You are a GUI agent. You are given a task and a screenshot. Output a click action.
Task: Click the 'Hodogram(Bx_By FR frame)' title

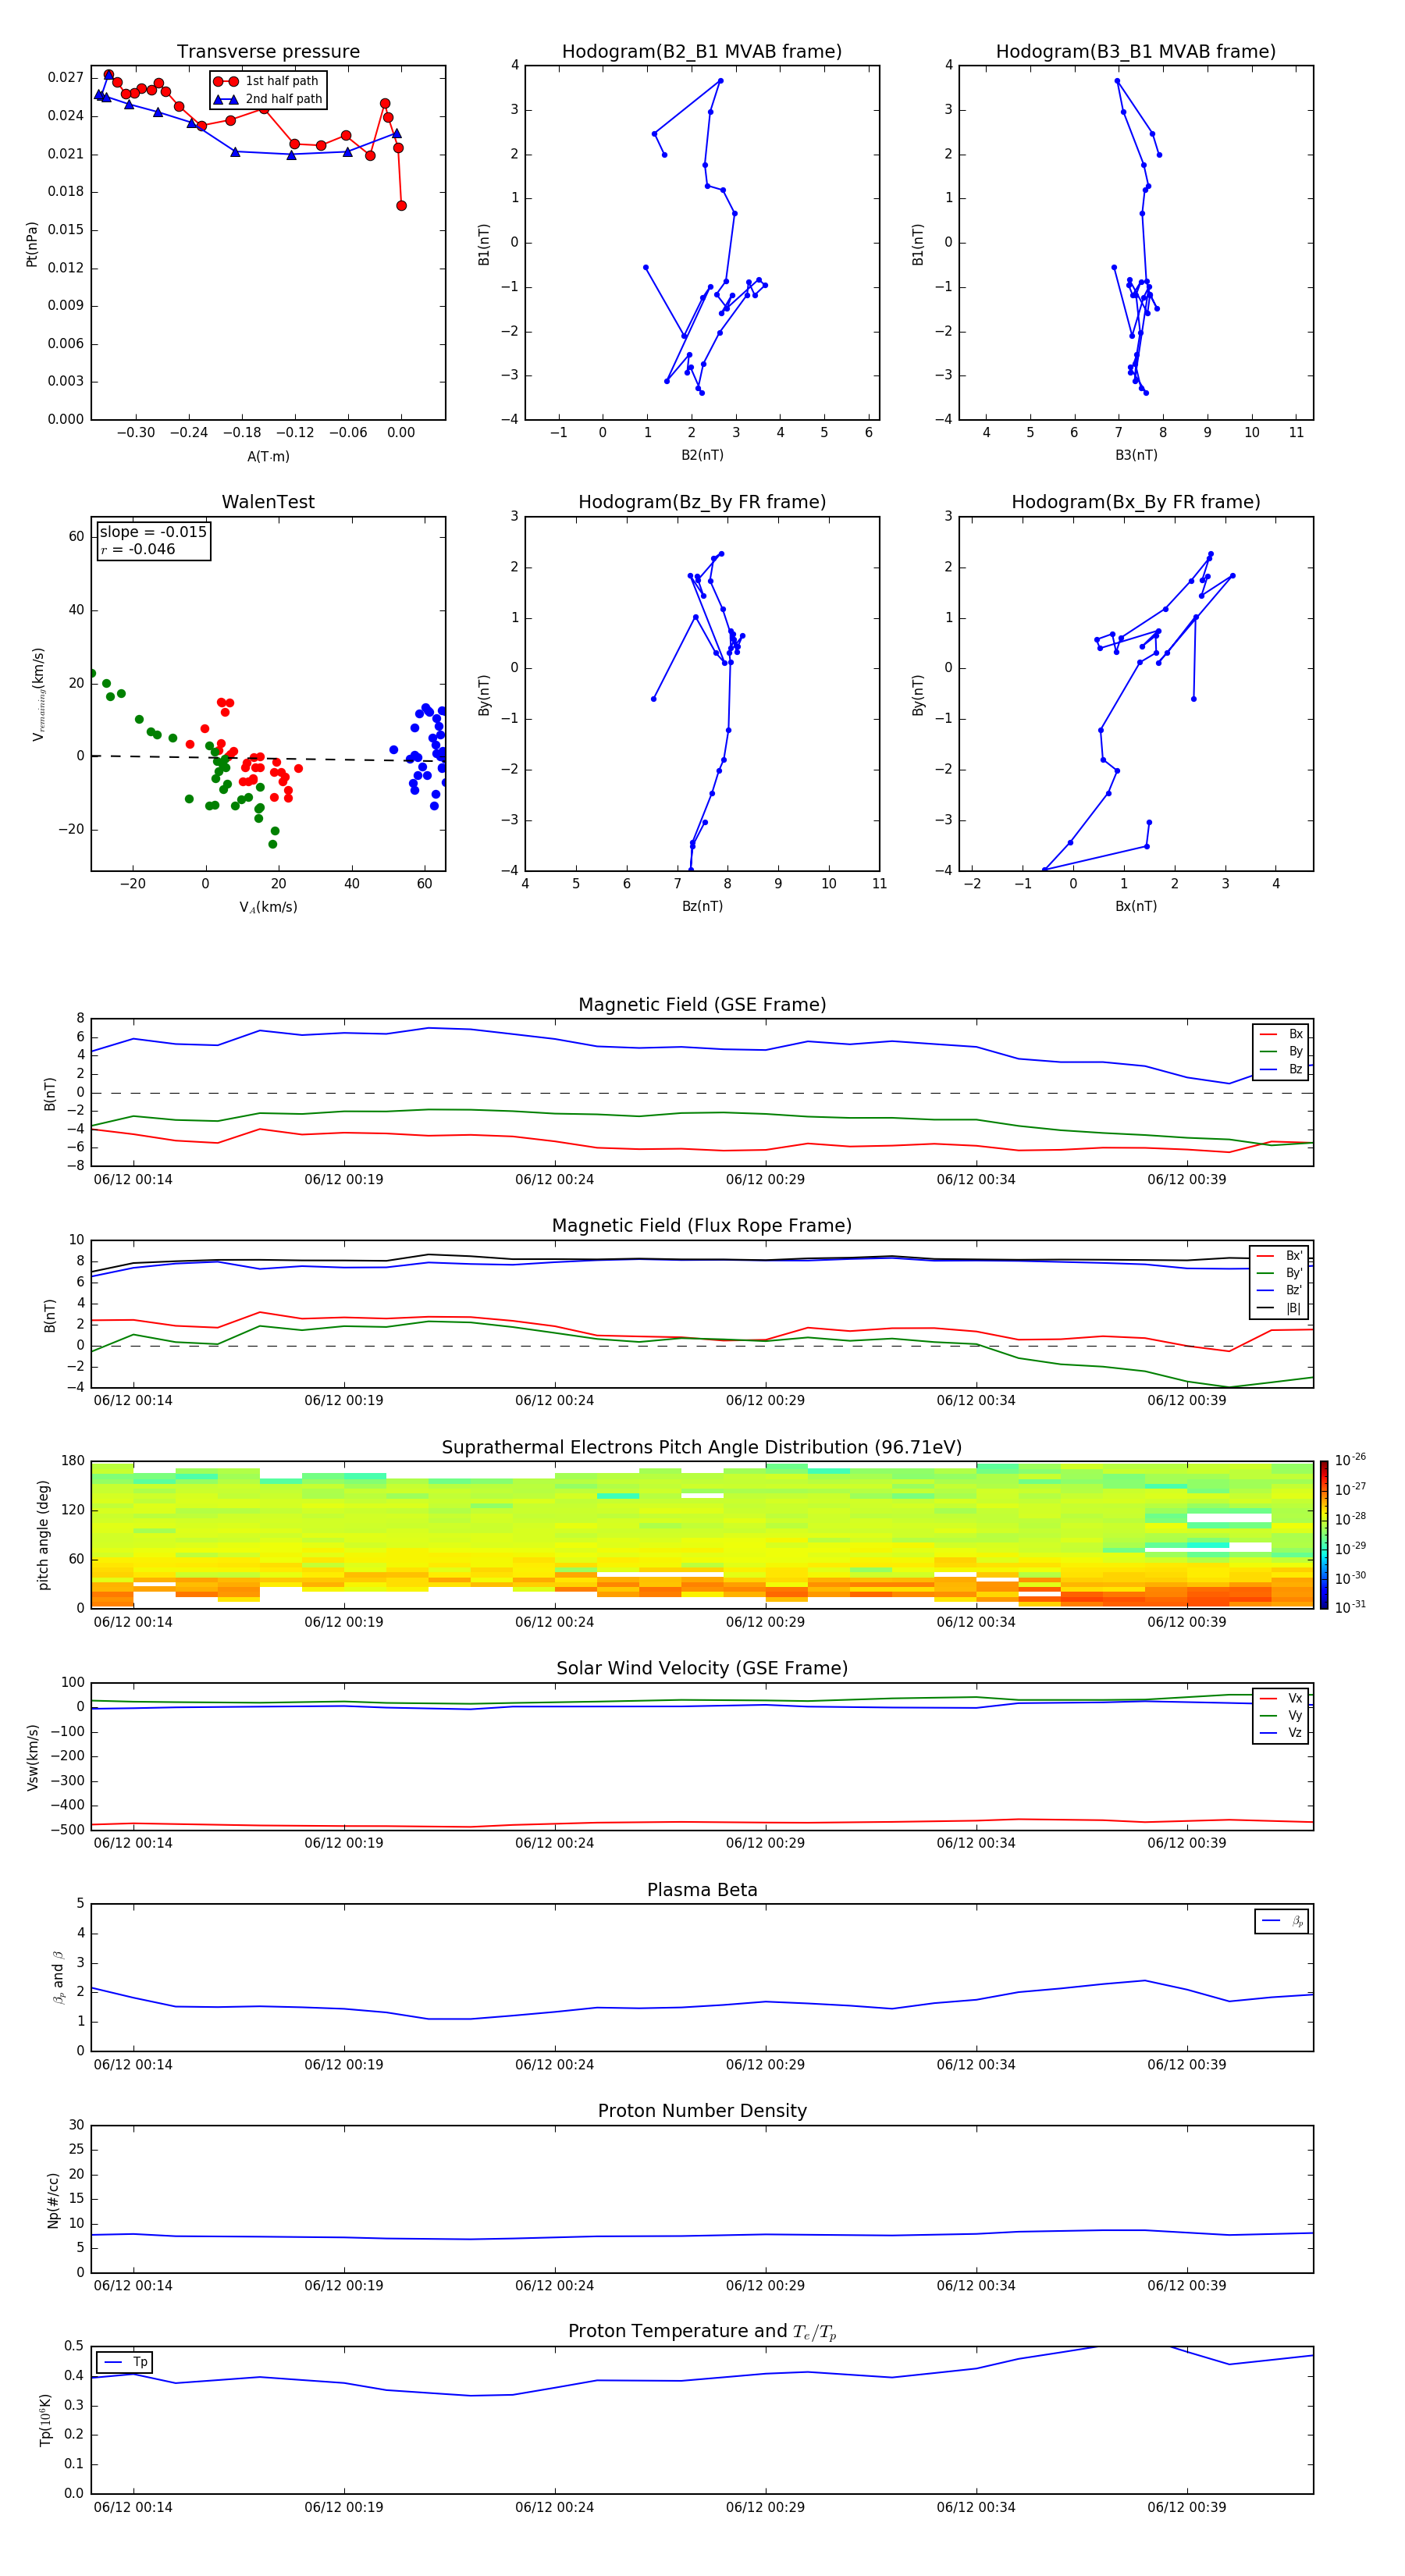click(x=1136, y=502)
